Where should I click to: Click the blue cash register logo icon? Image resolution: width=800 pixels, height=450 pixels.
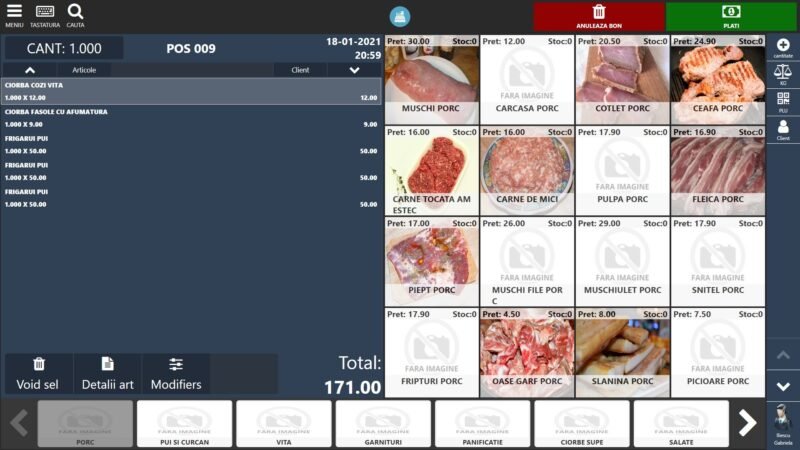[x=400, y=16]
